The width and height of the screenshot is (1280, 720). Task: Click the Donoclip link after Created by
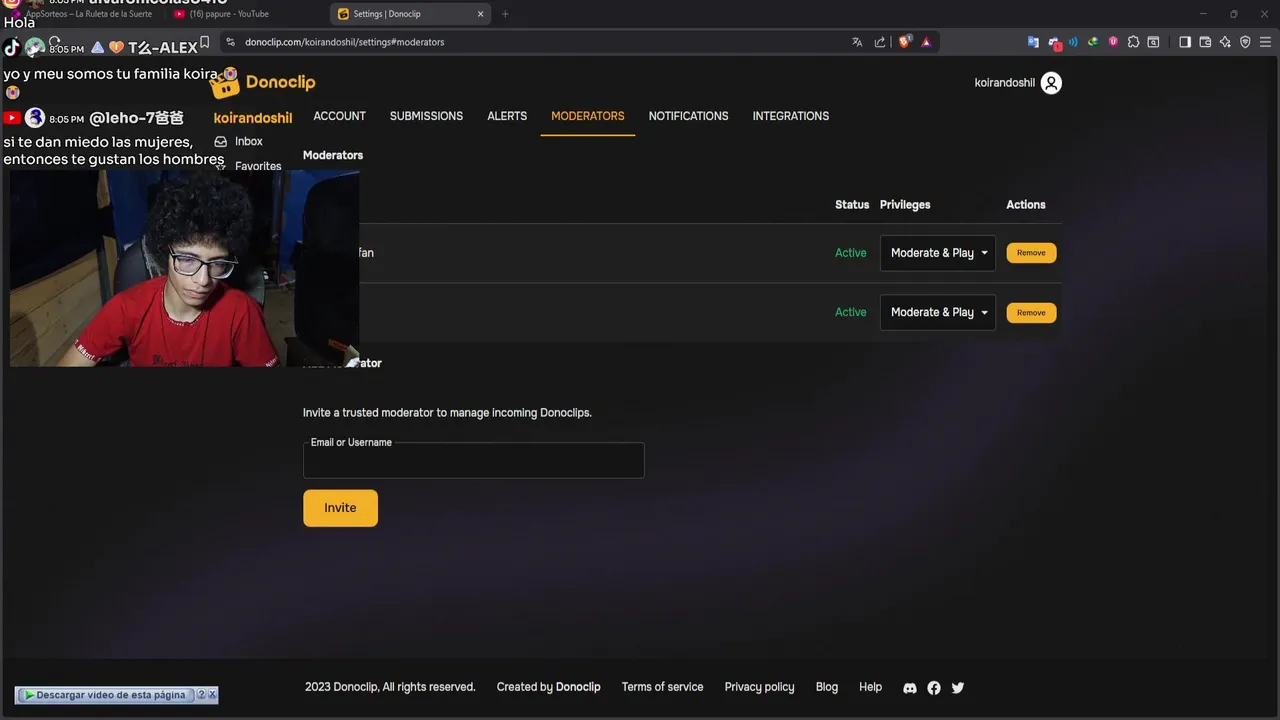(578, 687)
